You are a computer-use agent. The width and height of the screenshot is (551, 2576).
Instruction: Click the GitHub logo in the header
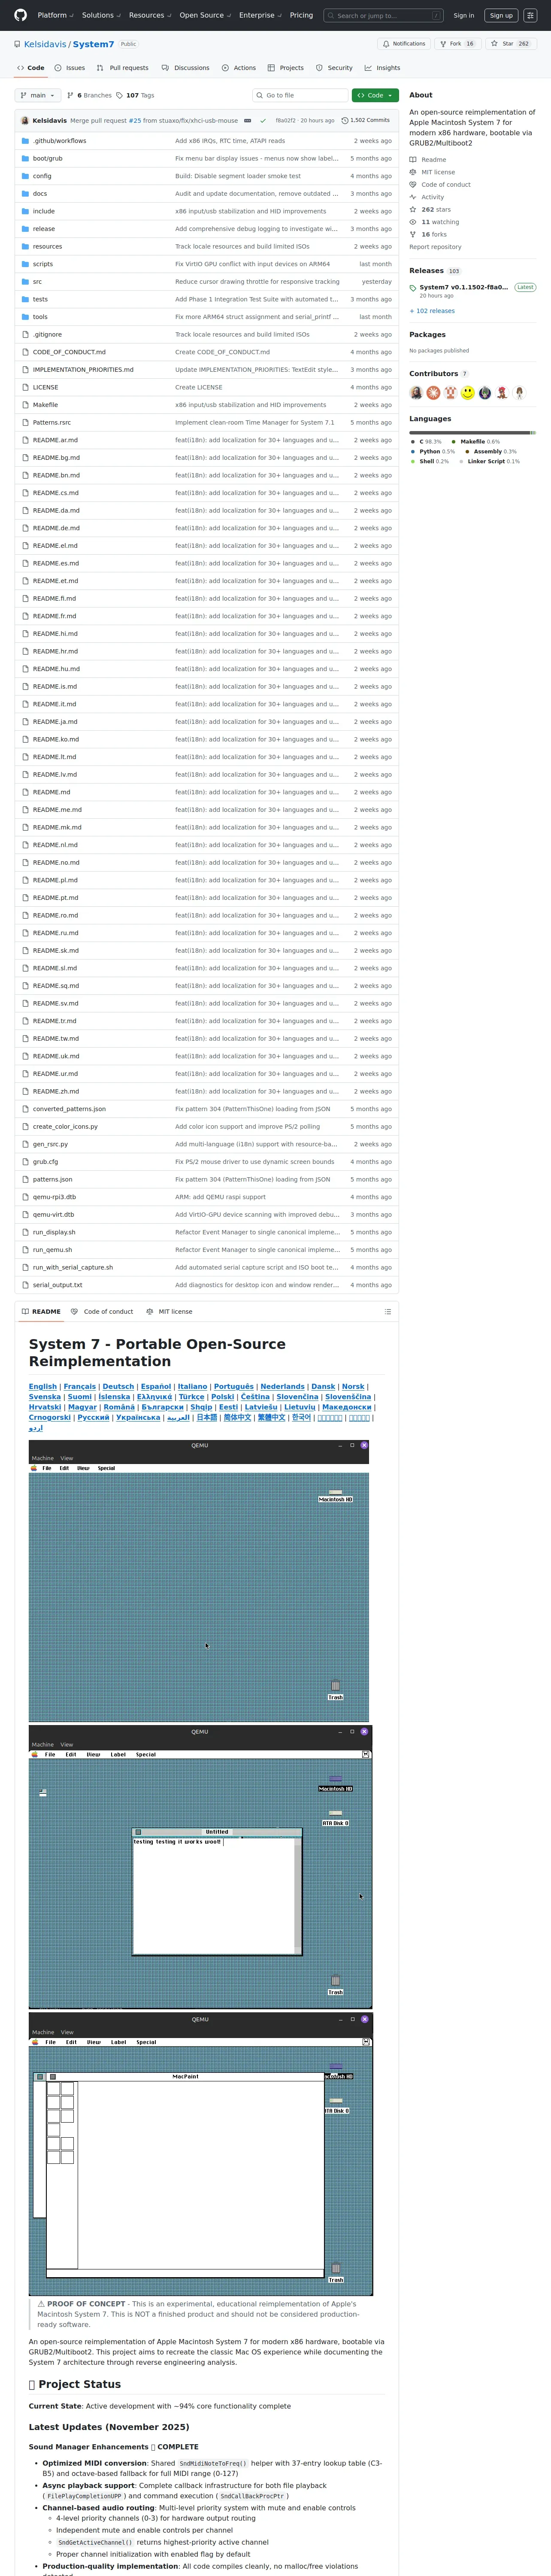coord(20,15)
